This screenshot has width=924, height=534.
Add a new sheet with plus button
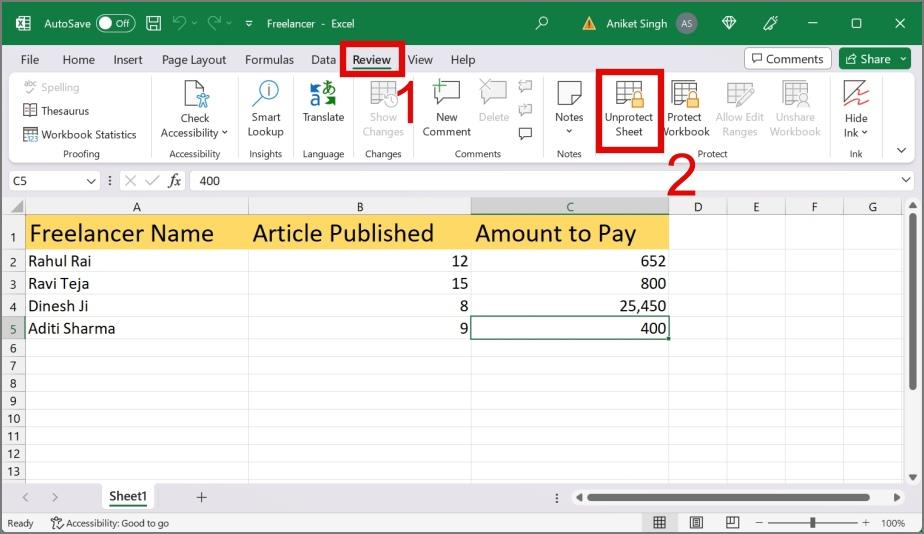click(201, 497)
